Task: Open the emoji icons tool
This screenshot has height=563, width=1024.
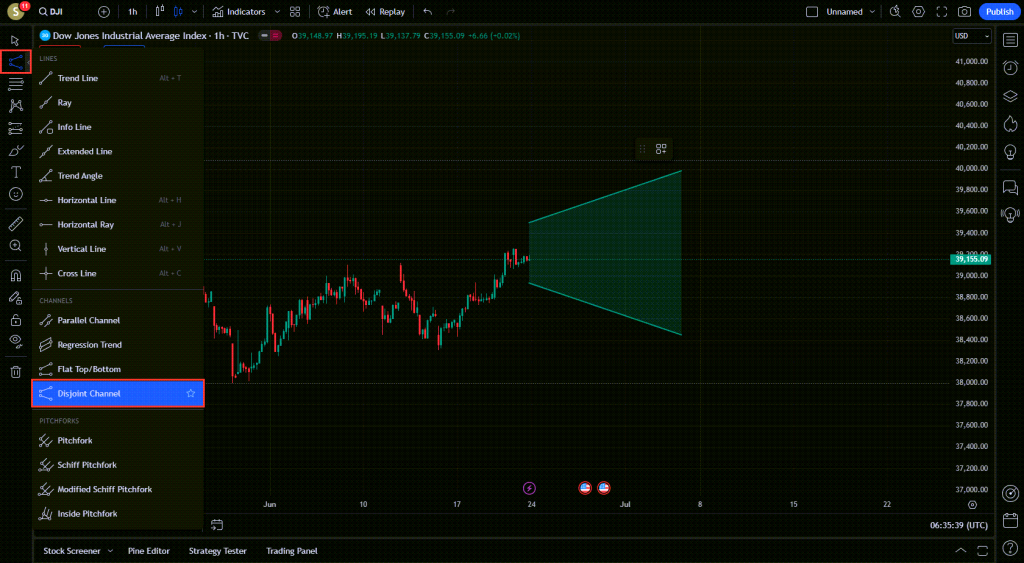Action: point(15,194)
